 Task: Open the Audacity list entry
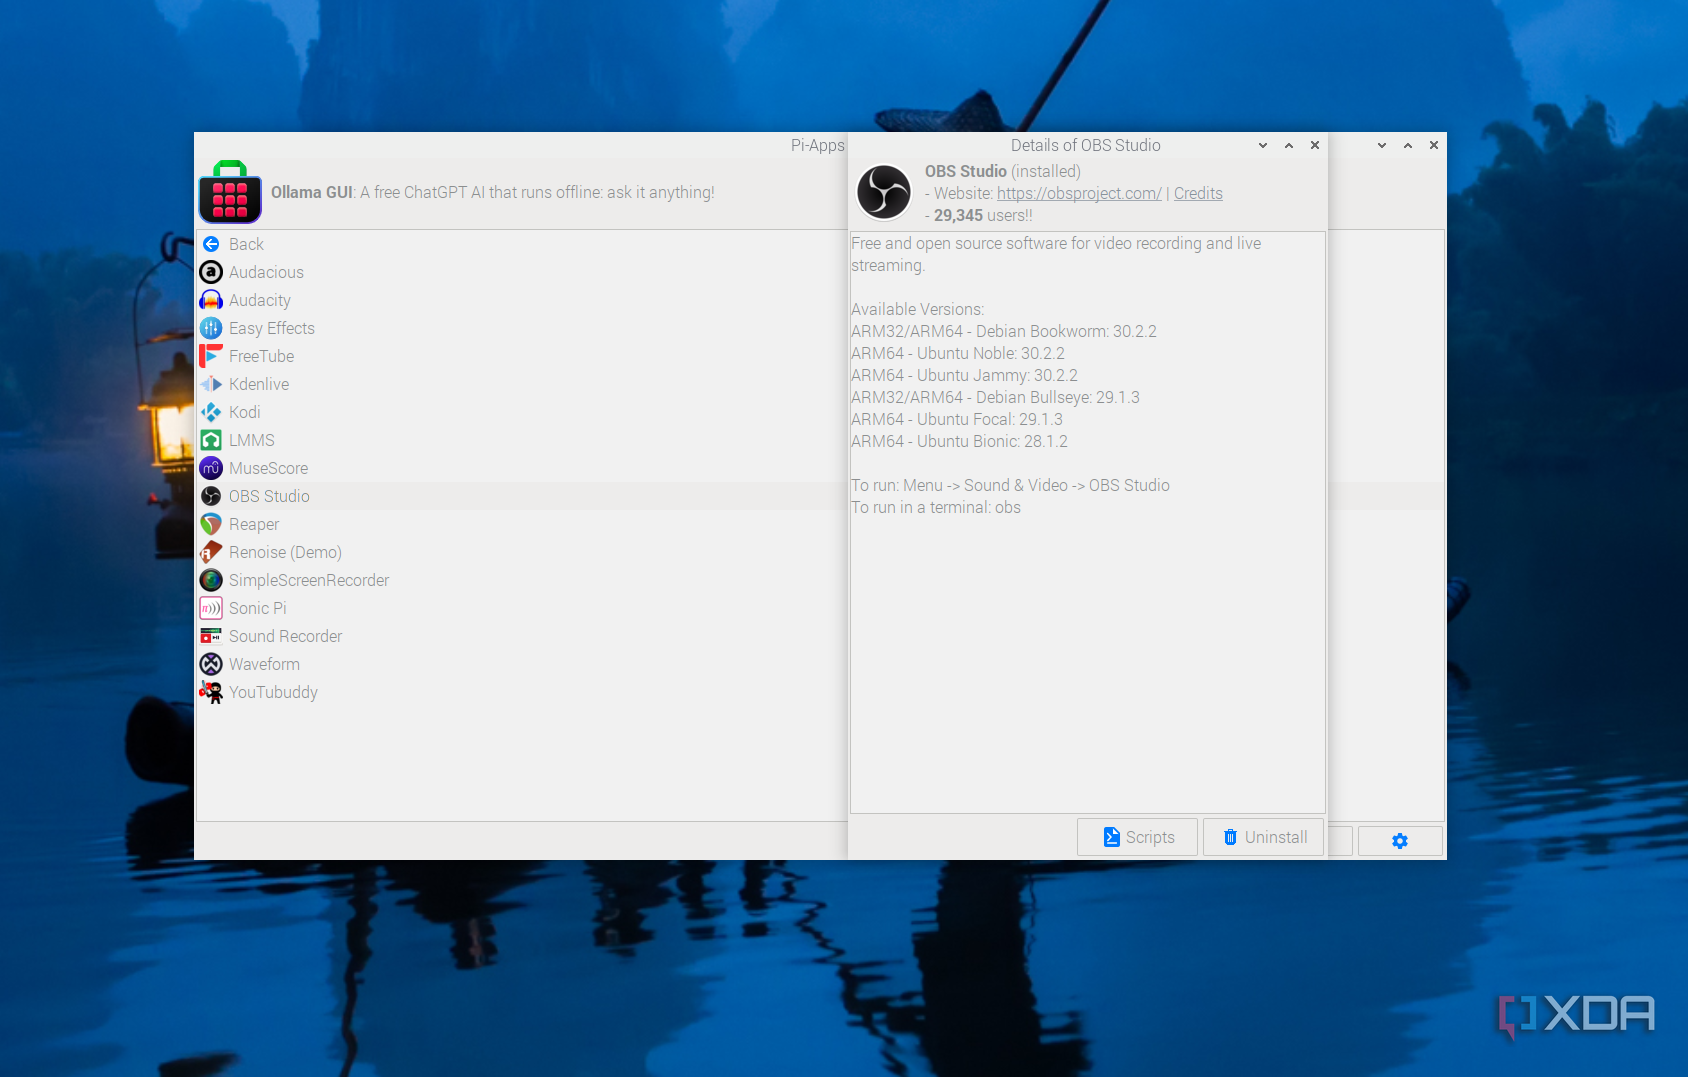coord(520,300)
